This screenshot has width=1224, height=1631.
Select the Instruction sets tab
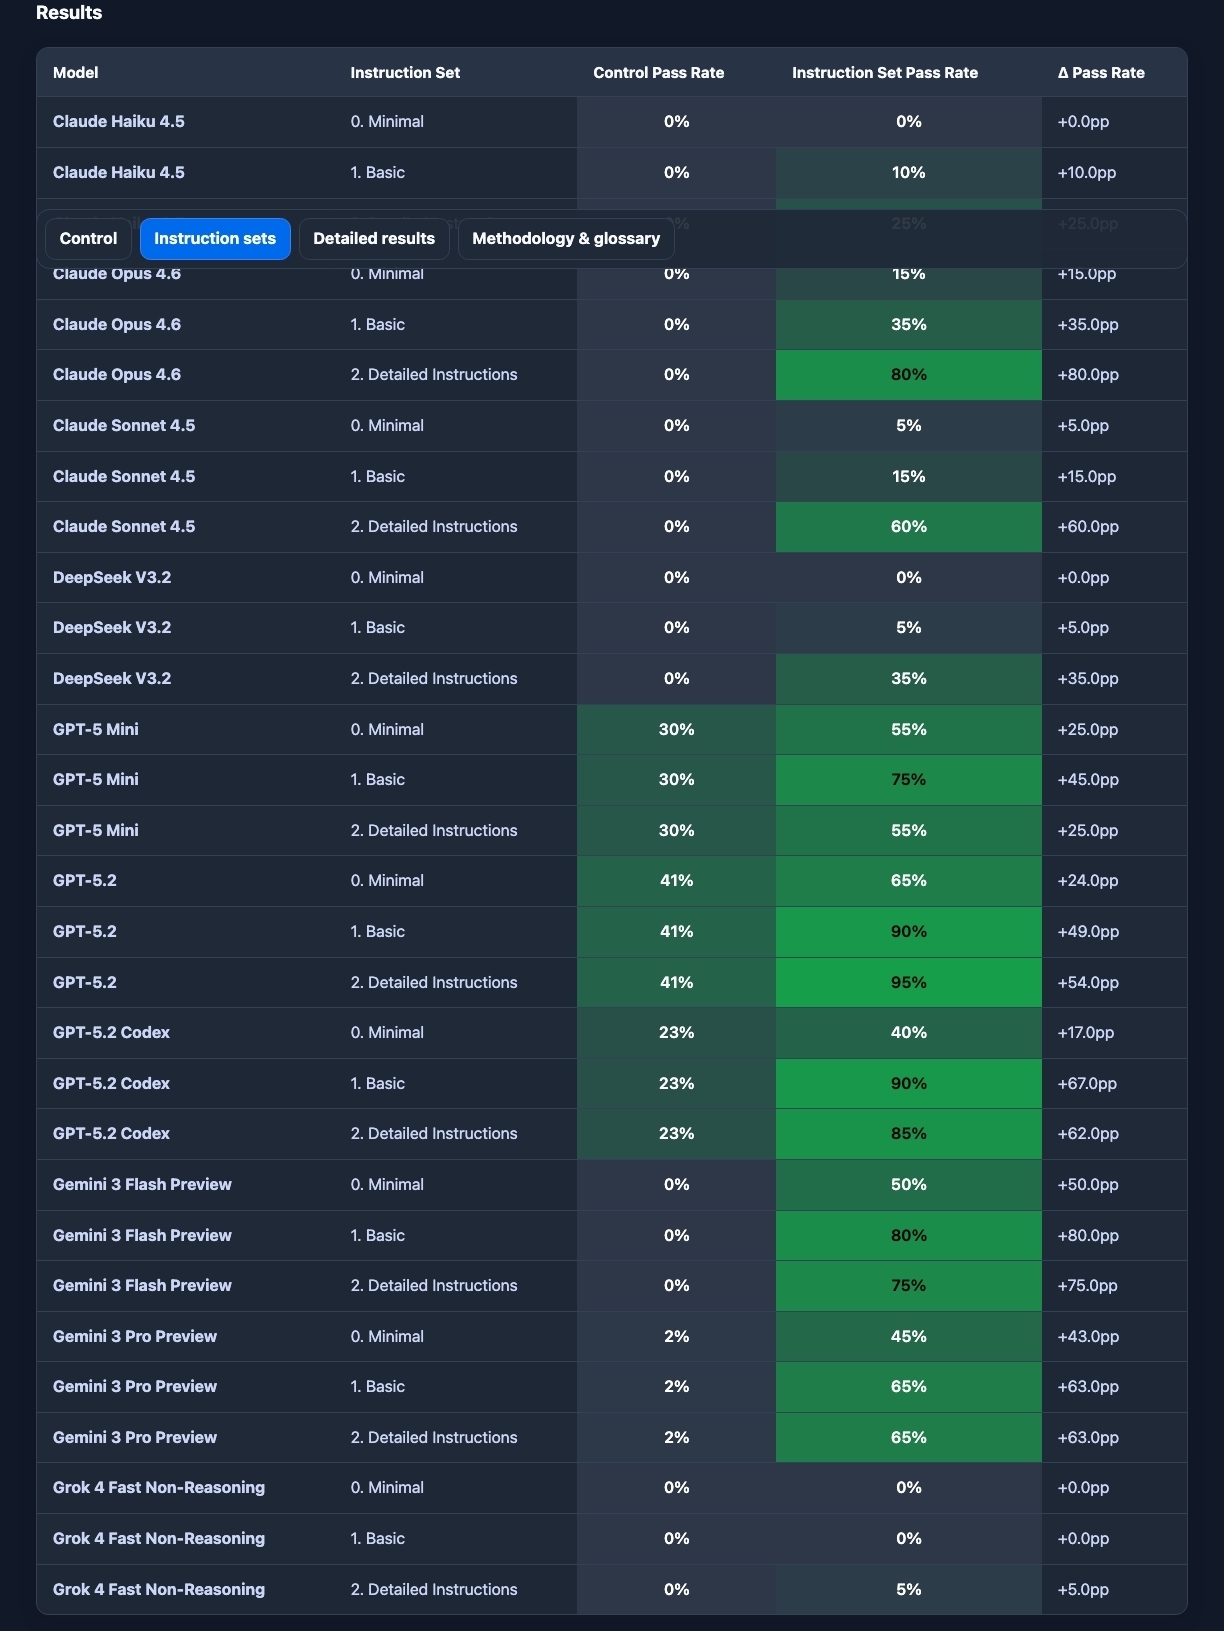(x=215, y=239)
